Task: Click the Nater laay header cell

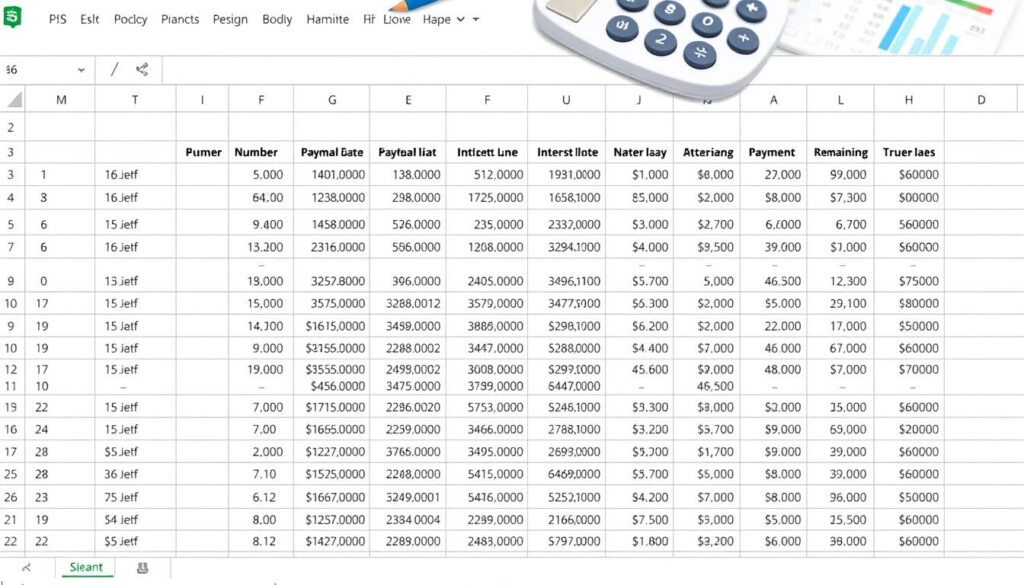Action: 640,152
